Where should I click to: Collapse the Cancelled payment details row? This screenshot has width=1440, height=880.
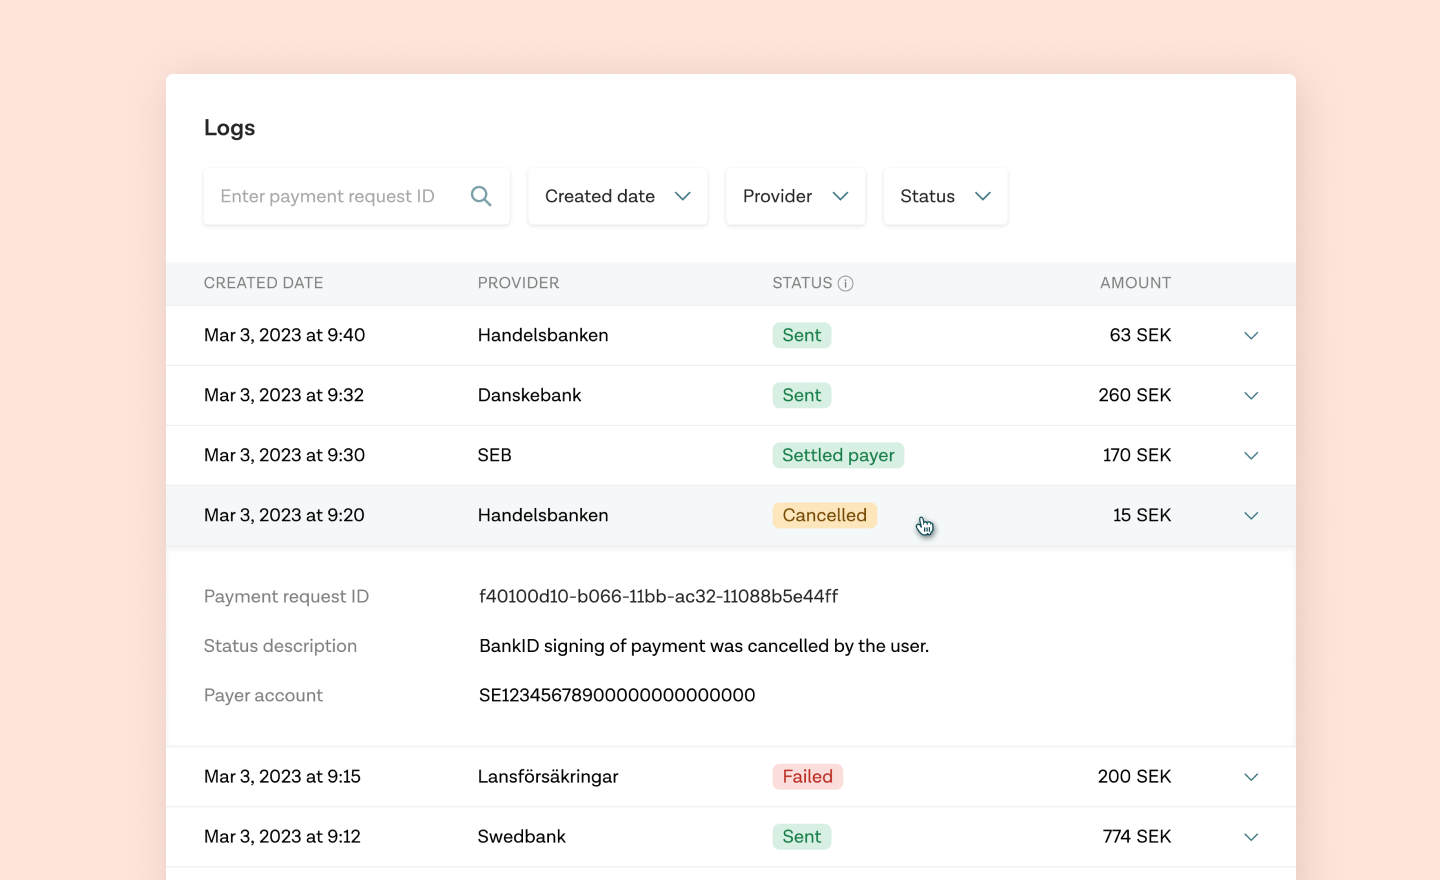coord(1251,515)
